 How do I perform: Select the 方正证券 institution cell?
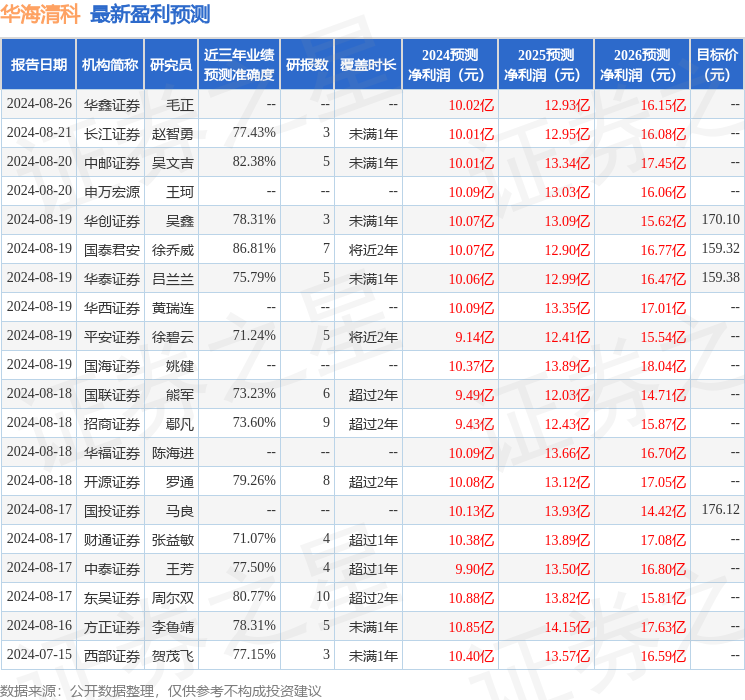click(112, 627)
